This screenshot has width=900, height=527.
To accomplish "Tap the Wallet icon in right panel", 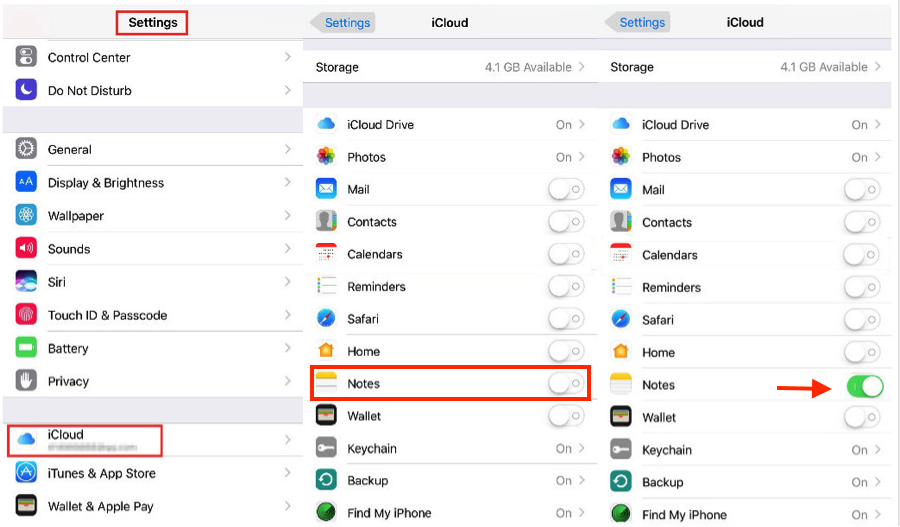I will tap(620, 417).
